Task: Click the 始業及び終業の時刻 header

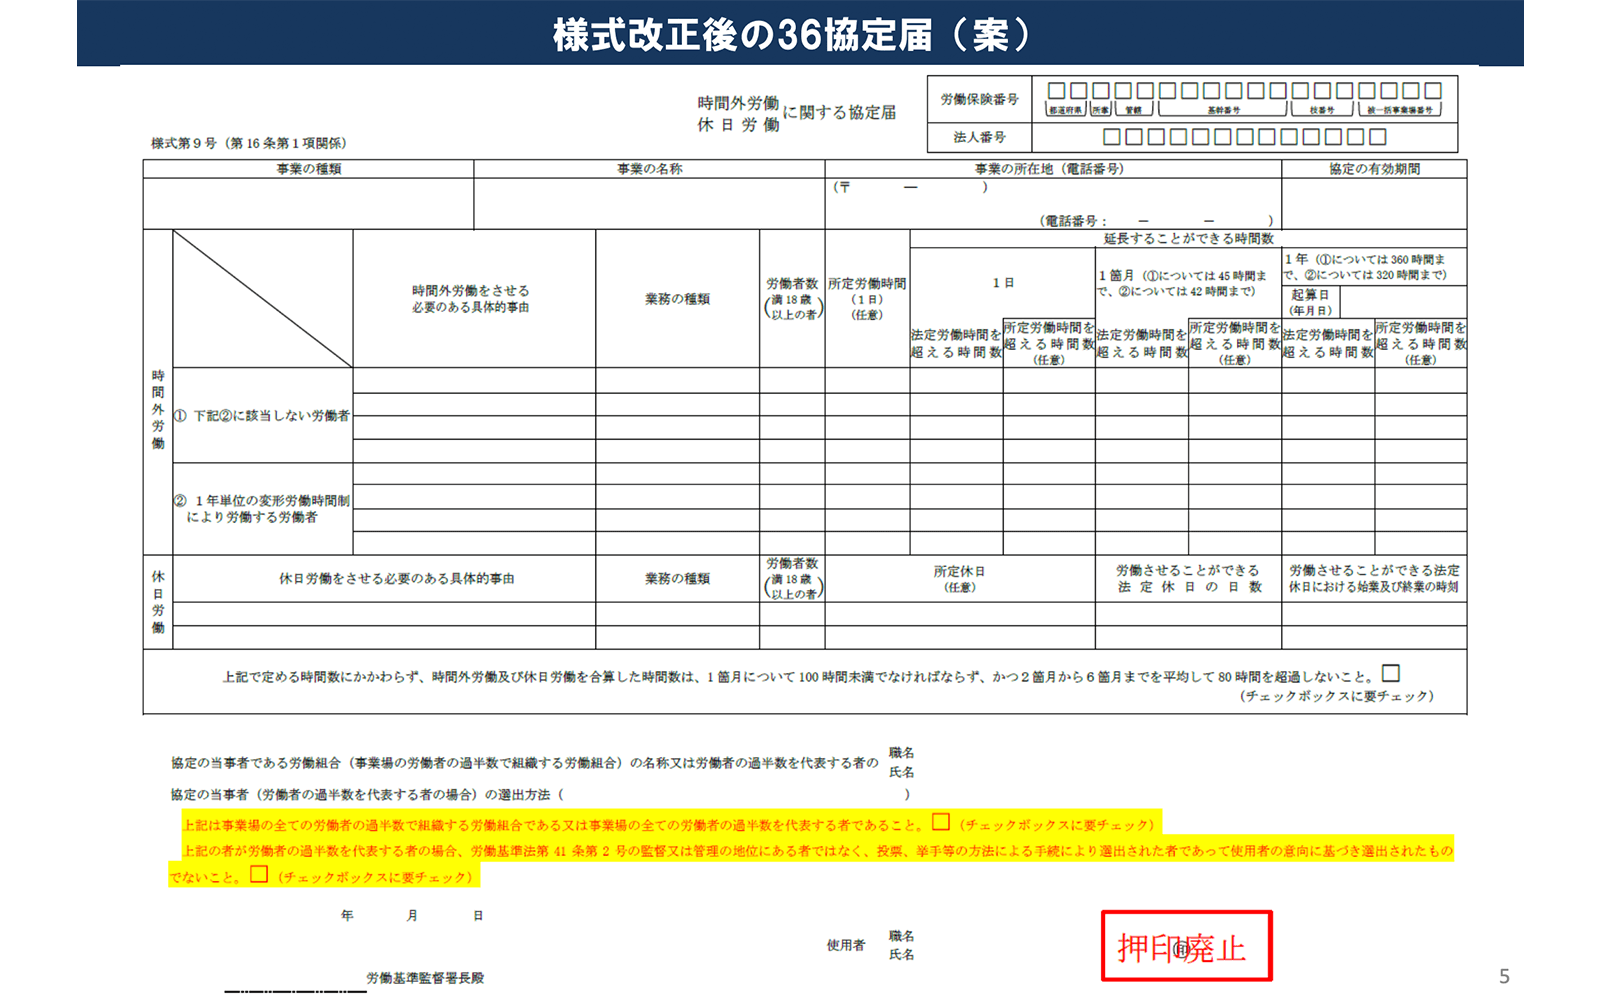Action: click(x=1374, y=578)
